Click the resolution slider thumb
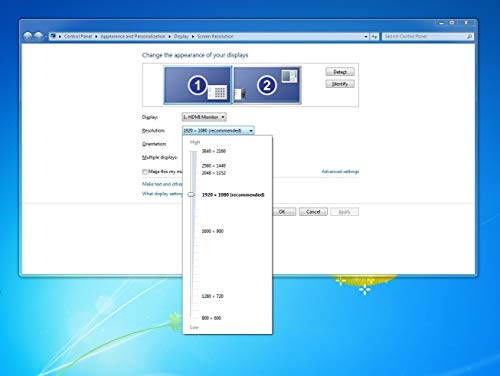The width and height of the screenshot is (500, 376). [x=191, y=195]
